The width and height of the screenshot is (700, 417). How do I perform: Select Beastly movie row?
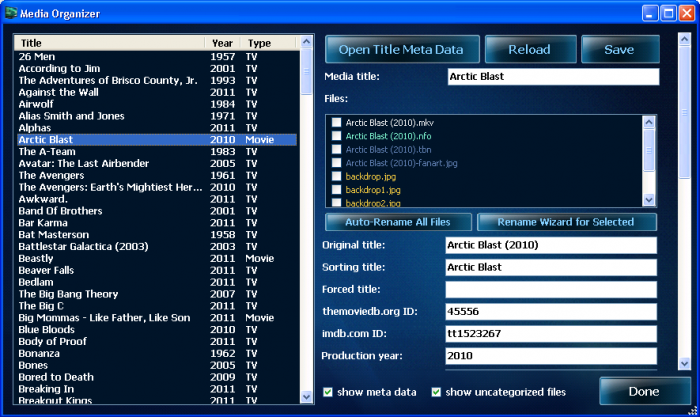pyautogui.click(x=157, y=259)
